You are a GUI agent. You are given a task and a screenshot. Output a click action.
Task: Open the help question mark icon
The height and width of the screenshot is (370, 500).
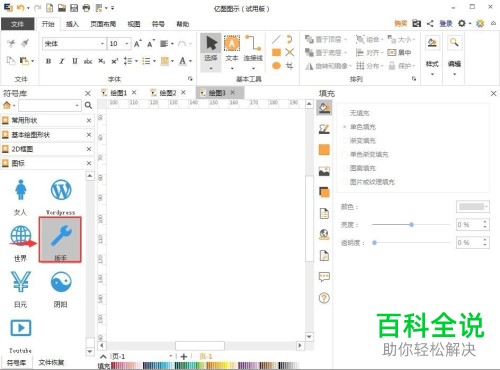point(324,298)
